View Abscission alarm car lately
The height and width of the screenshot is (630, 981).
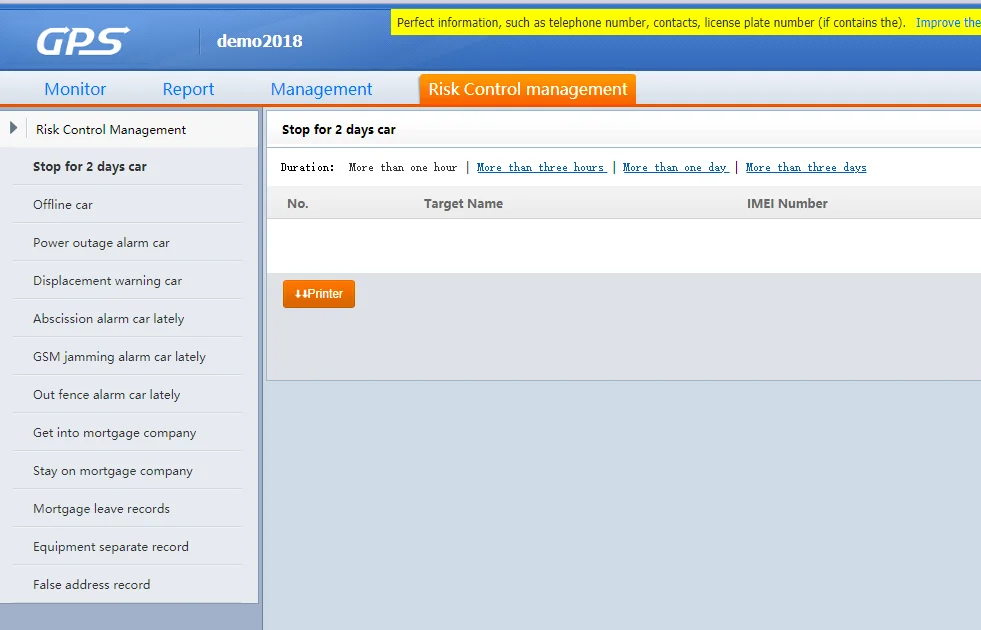[x=108, y=319]
